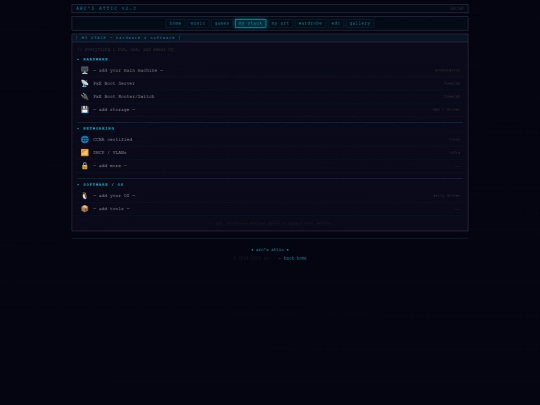Open the my art tab
The image size is (540, 405).
(x=280, y=23)
